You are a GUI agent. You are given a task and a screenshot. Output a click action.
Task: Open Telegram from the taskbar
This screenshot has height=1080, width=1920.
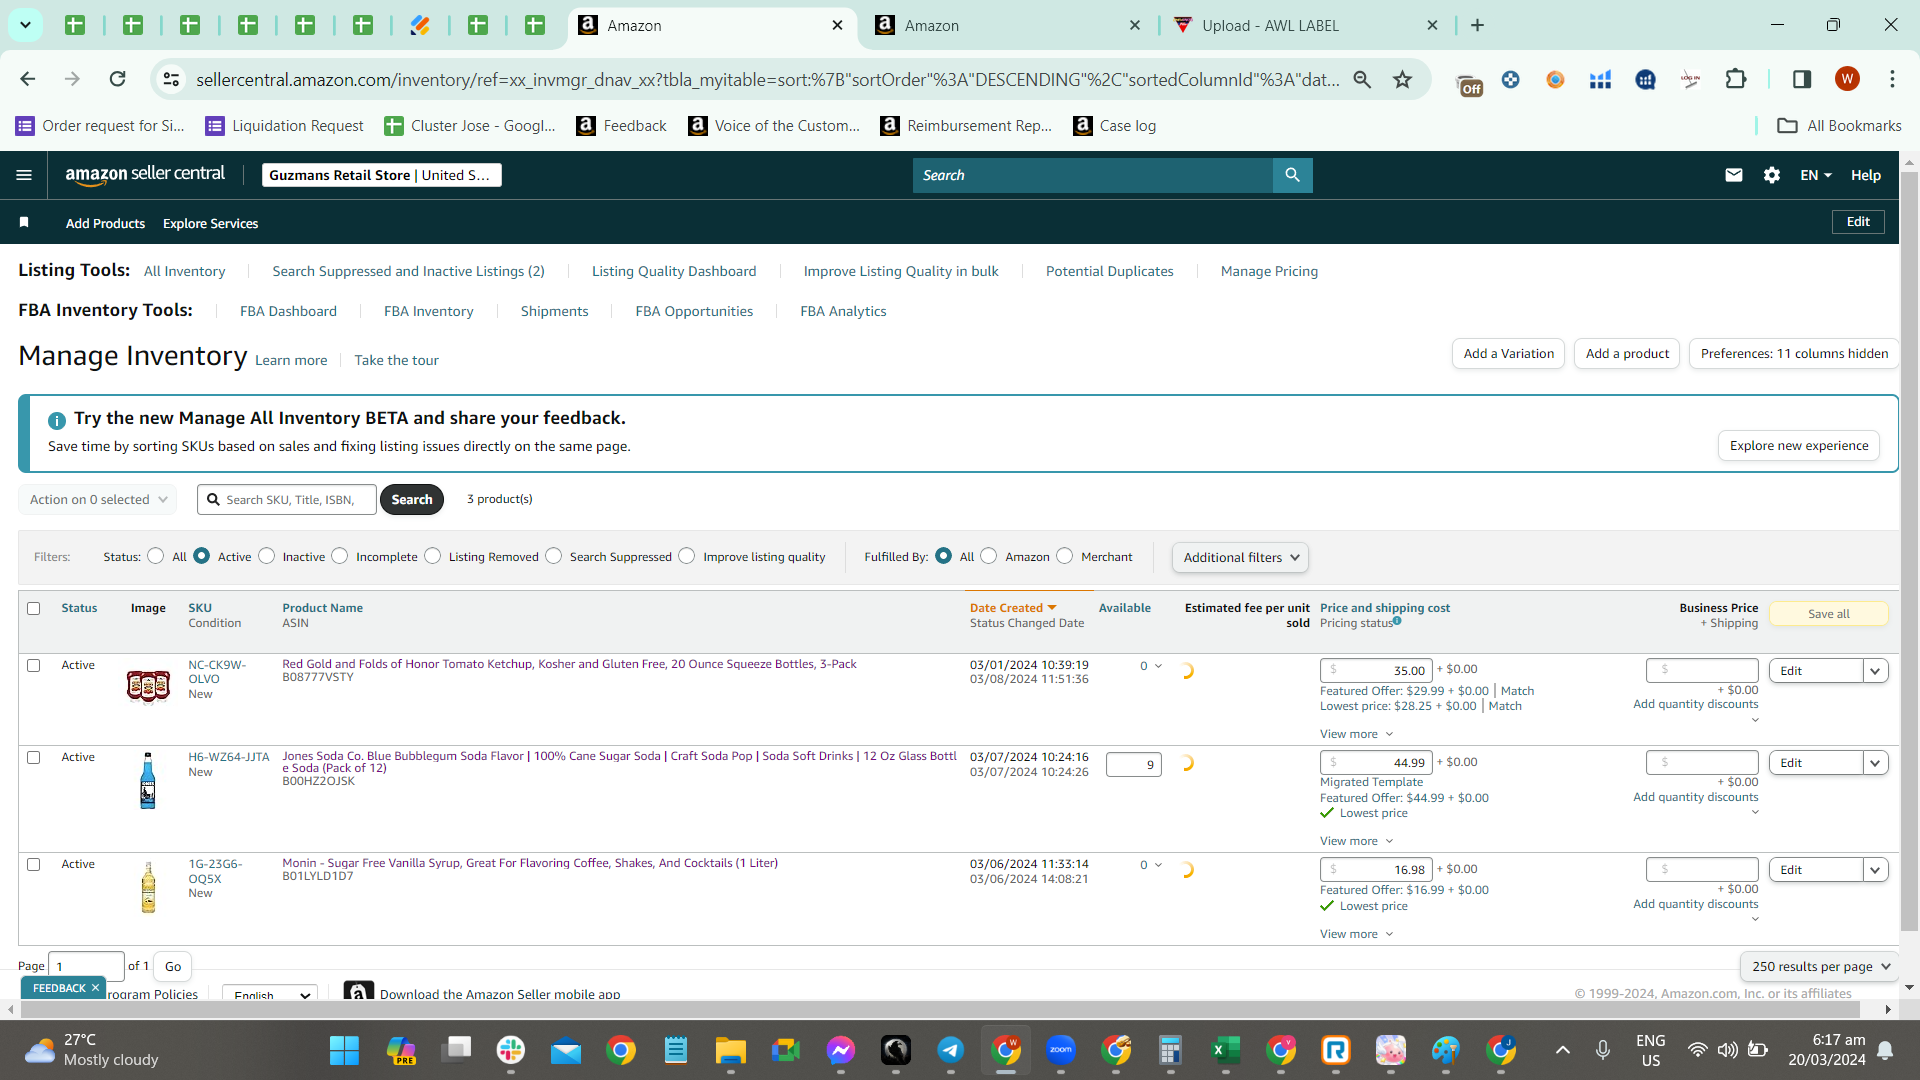pos(950,1050)
